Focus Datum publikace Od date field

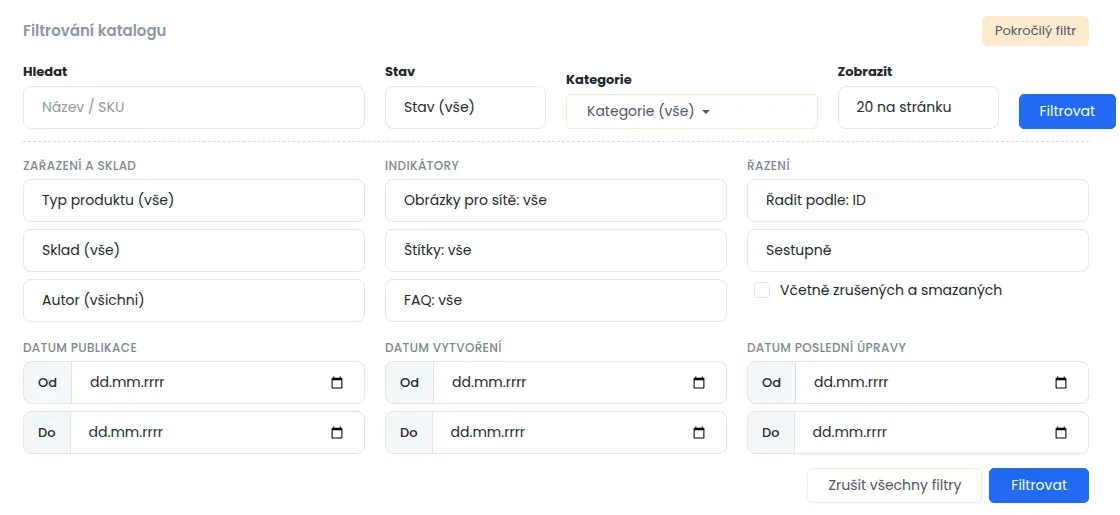click(x=217, y=383)
